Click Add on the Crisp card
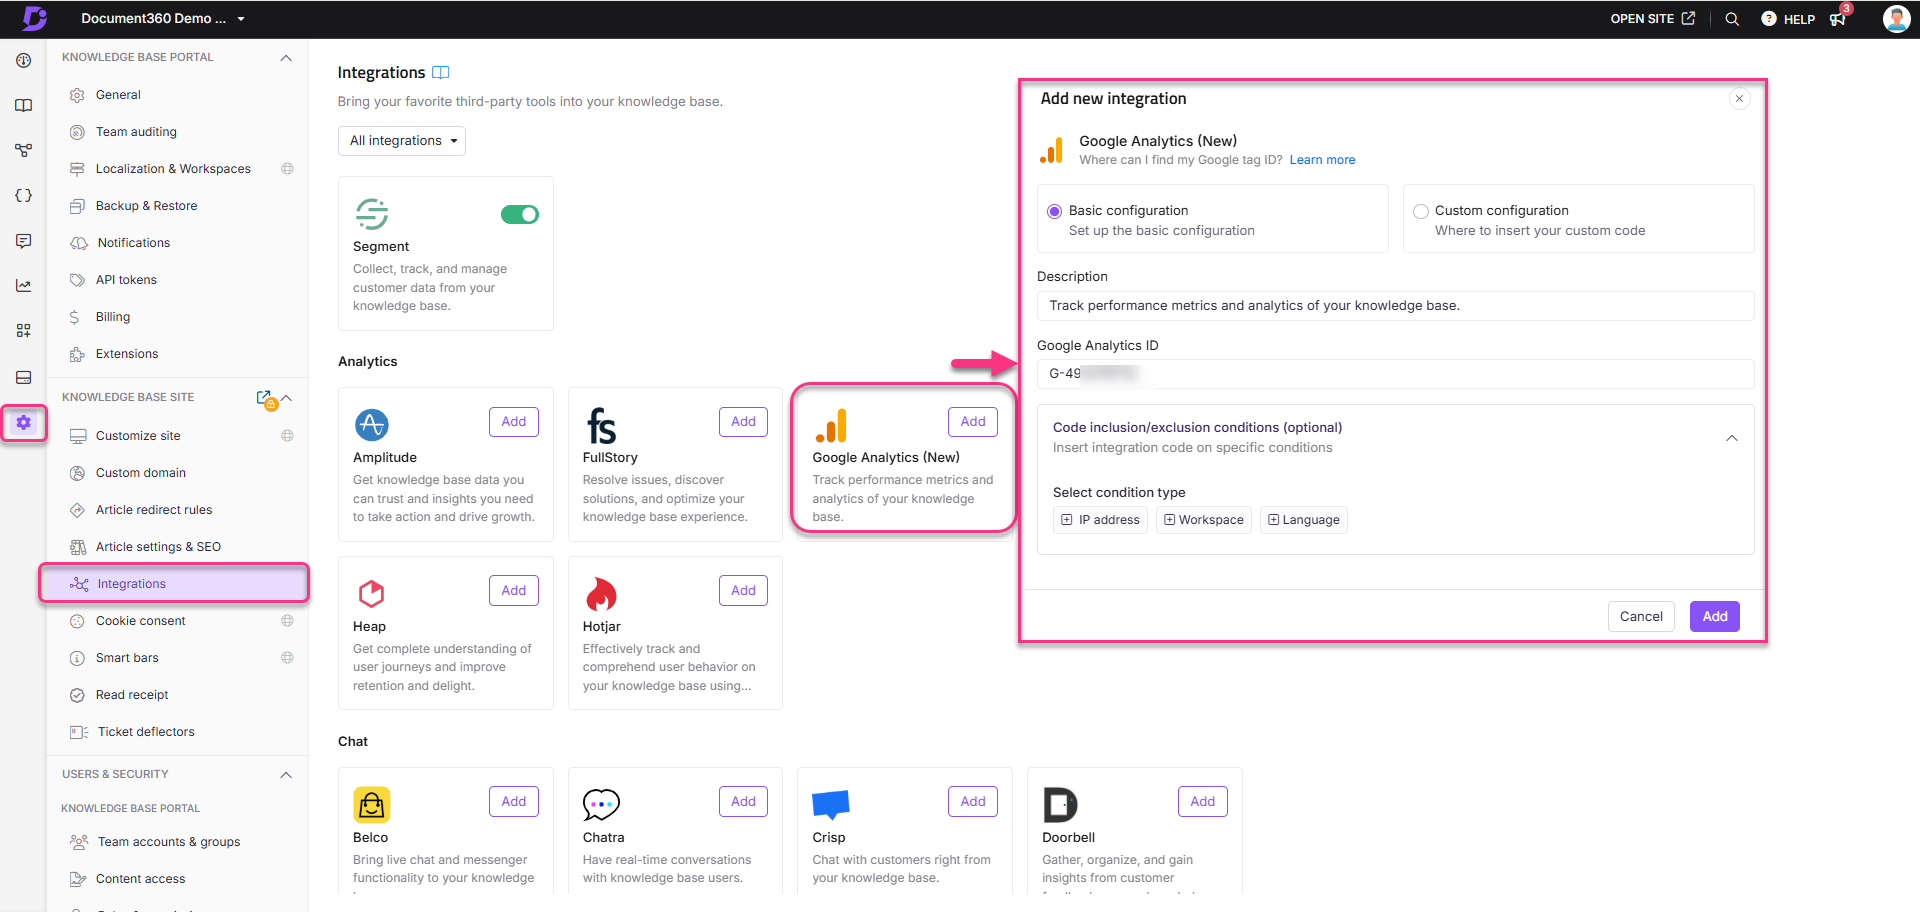The height and width of the screenshot is (912, 1920). tap(973, 802)
